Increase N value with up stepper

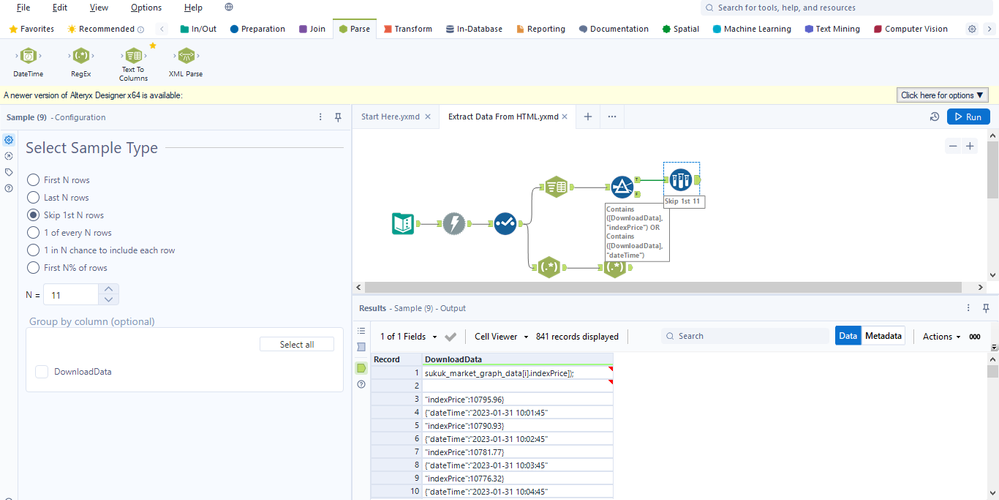pyautogui.click(x=109, y=289)
